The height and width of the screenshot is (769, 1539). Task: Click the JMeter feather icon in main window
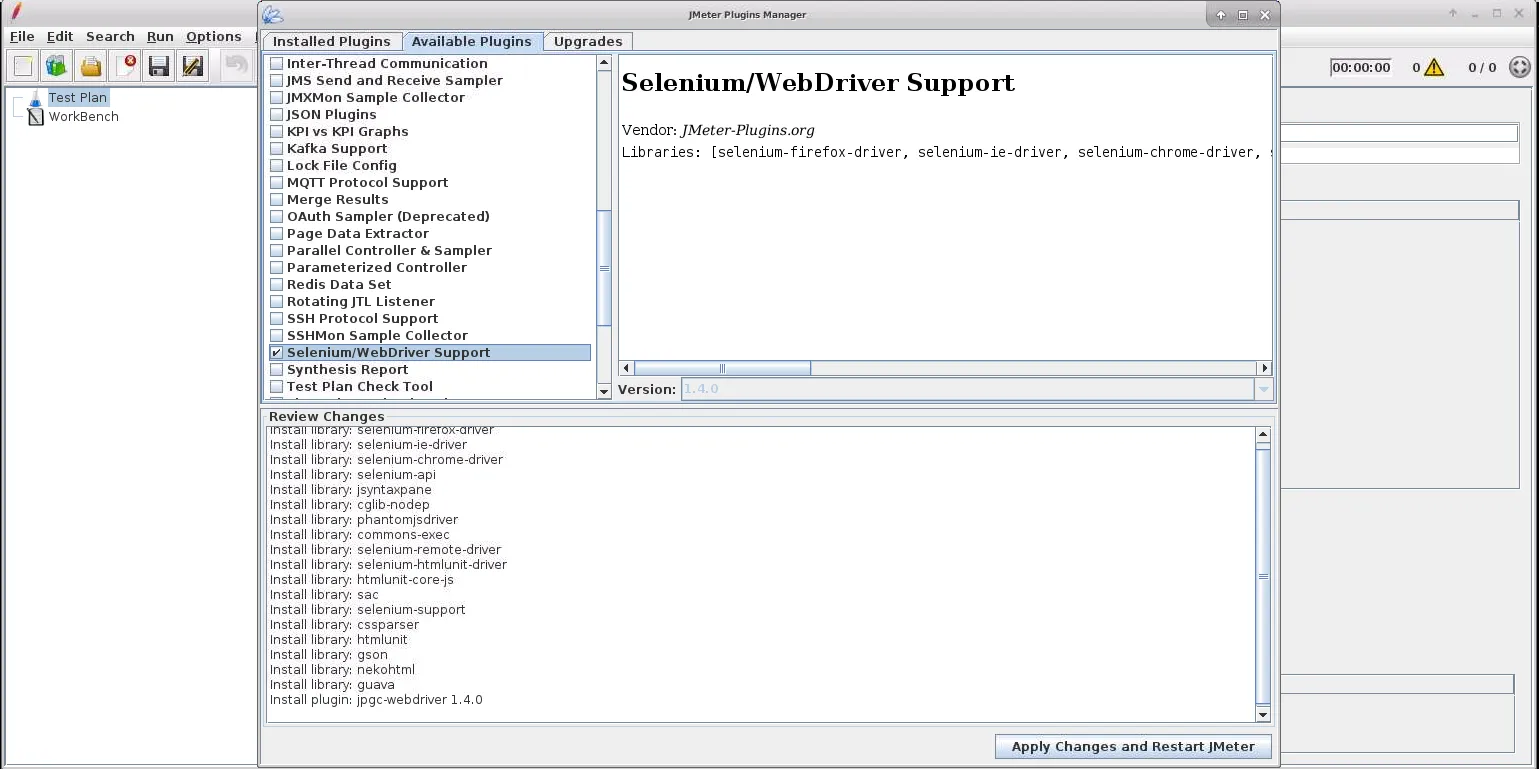point(16,13)
